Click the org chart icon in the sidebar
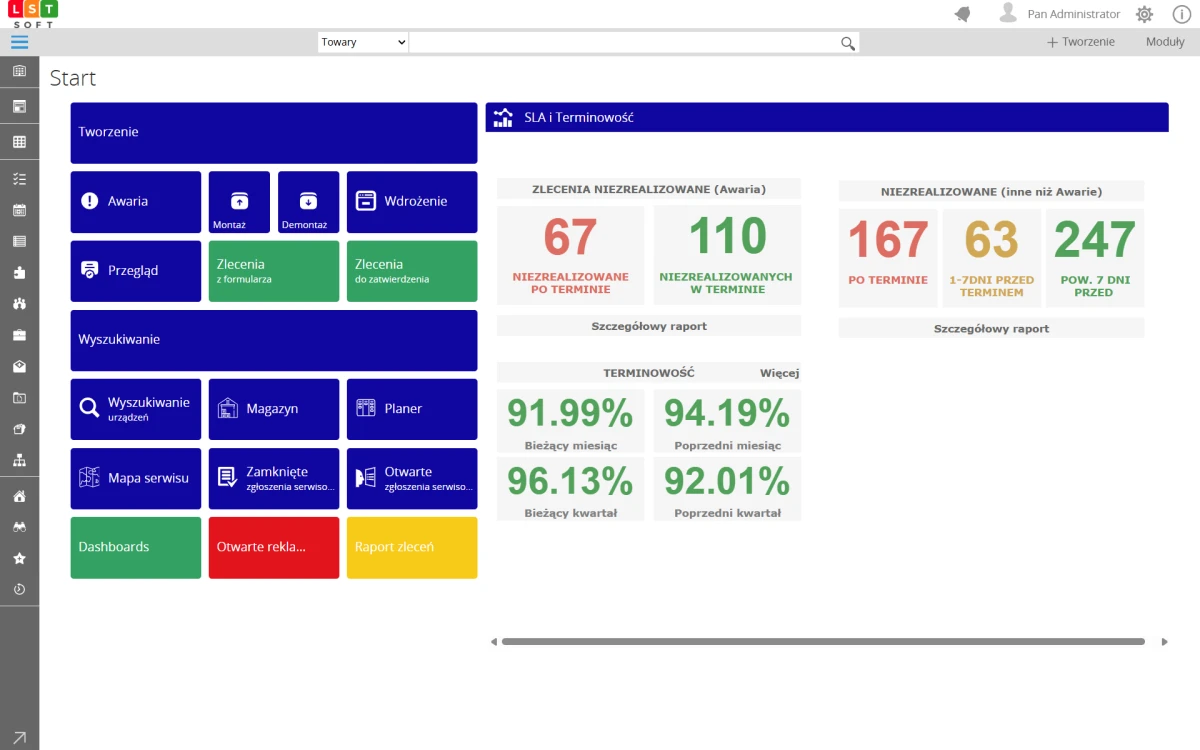The width and height of the screenshot is (1200, 750). click(19, 460)
